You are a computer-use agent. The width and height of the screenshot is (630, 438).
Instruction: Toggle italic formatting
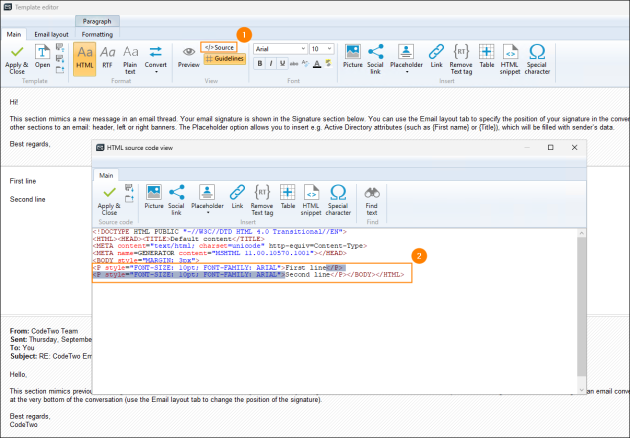271,63
